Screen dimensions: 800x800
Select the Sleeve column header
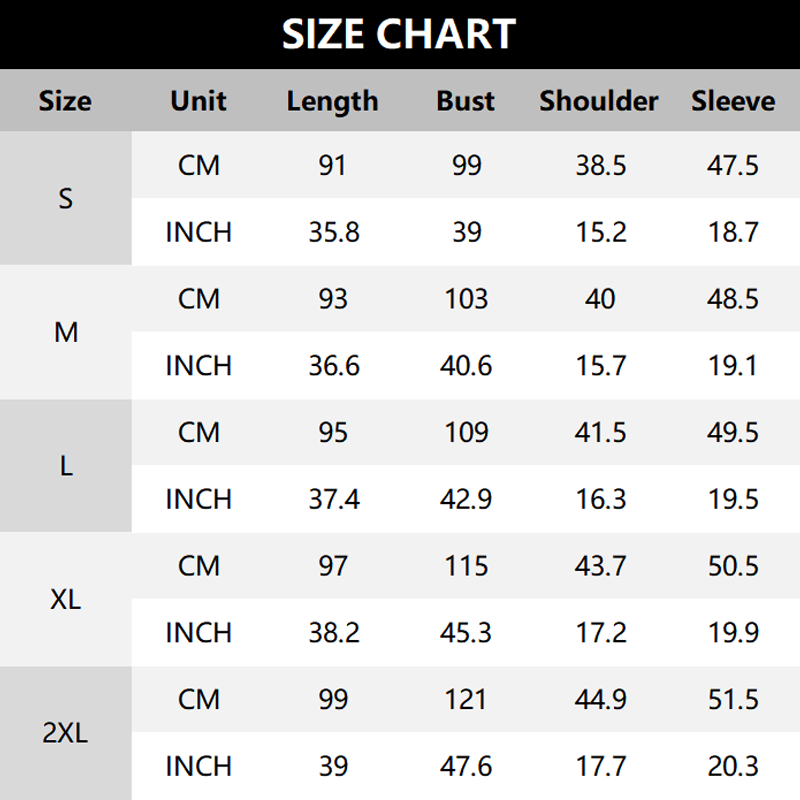733,101
